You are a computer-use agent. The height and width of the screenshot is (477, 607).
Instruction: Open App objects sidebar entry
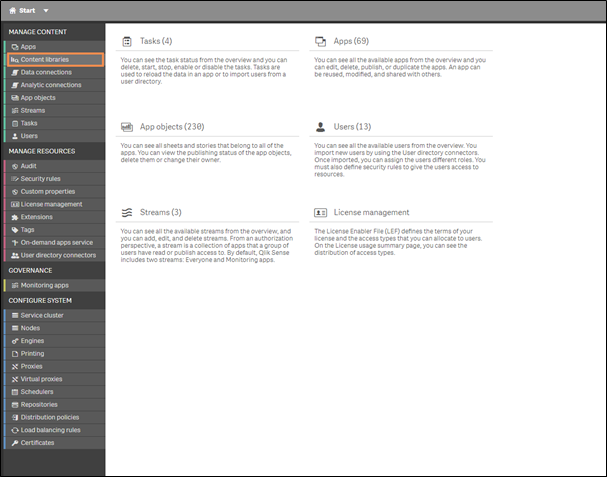coord(55,98)
